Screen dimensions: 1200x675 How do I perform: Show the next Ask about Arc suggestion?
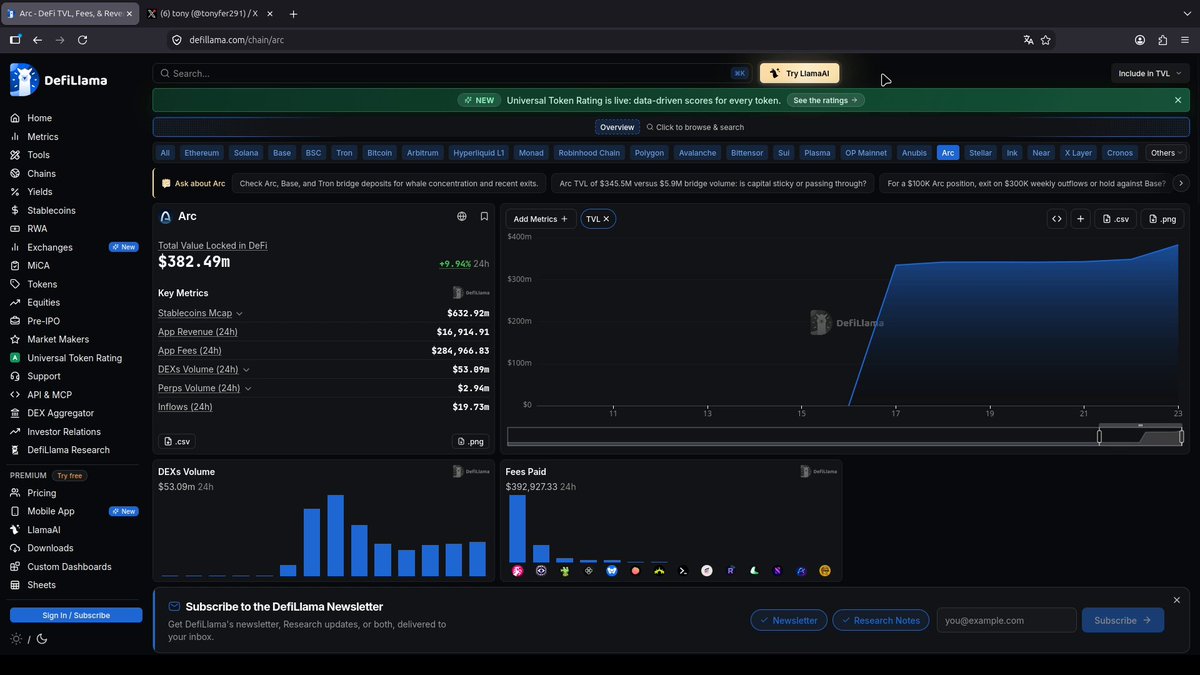(1180, 184)
